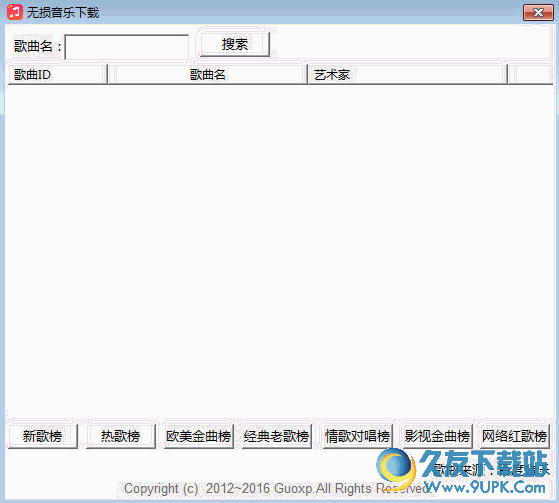Image resolution: width=559 pixels, height=503 pixels.
Task: Open the 网络红歌榜 chart
Action: (514, 436)
